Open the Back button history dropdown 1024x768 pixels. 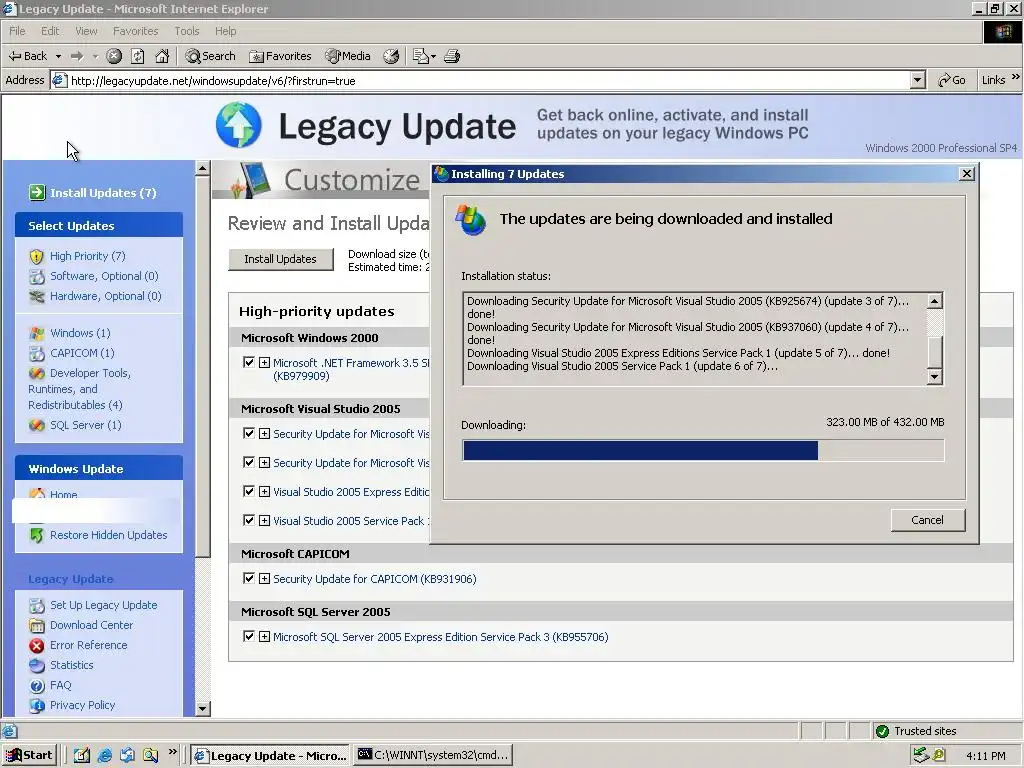(x=58, y=56)
